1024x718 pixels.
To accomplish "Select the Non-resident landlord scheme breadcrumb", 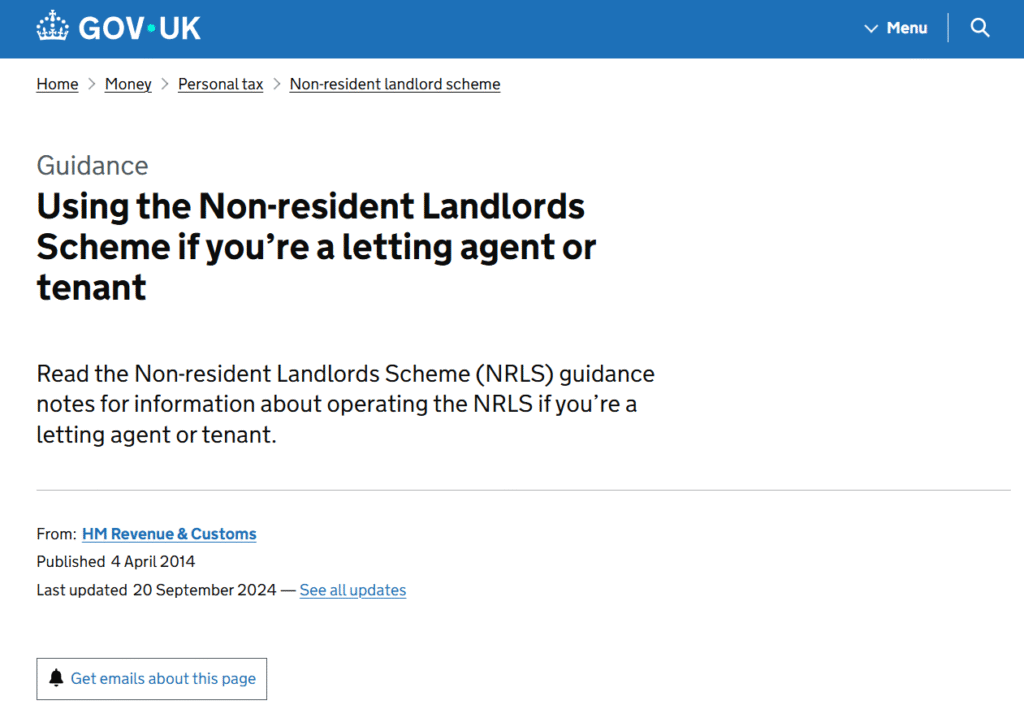I will click(394, 84).
